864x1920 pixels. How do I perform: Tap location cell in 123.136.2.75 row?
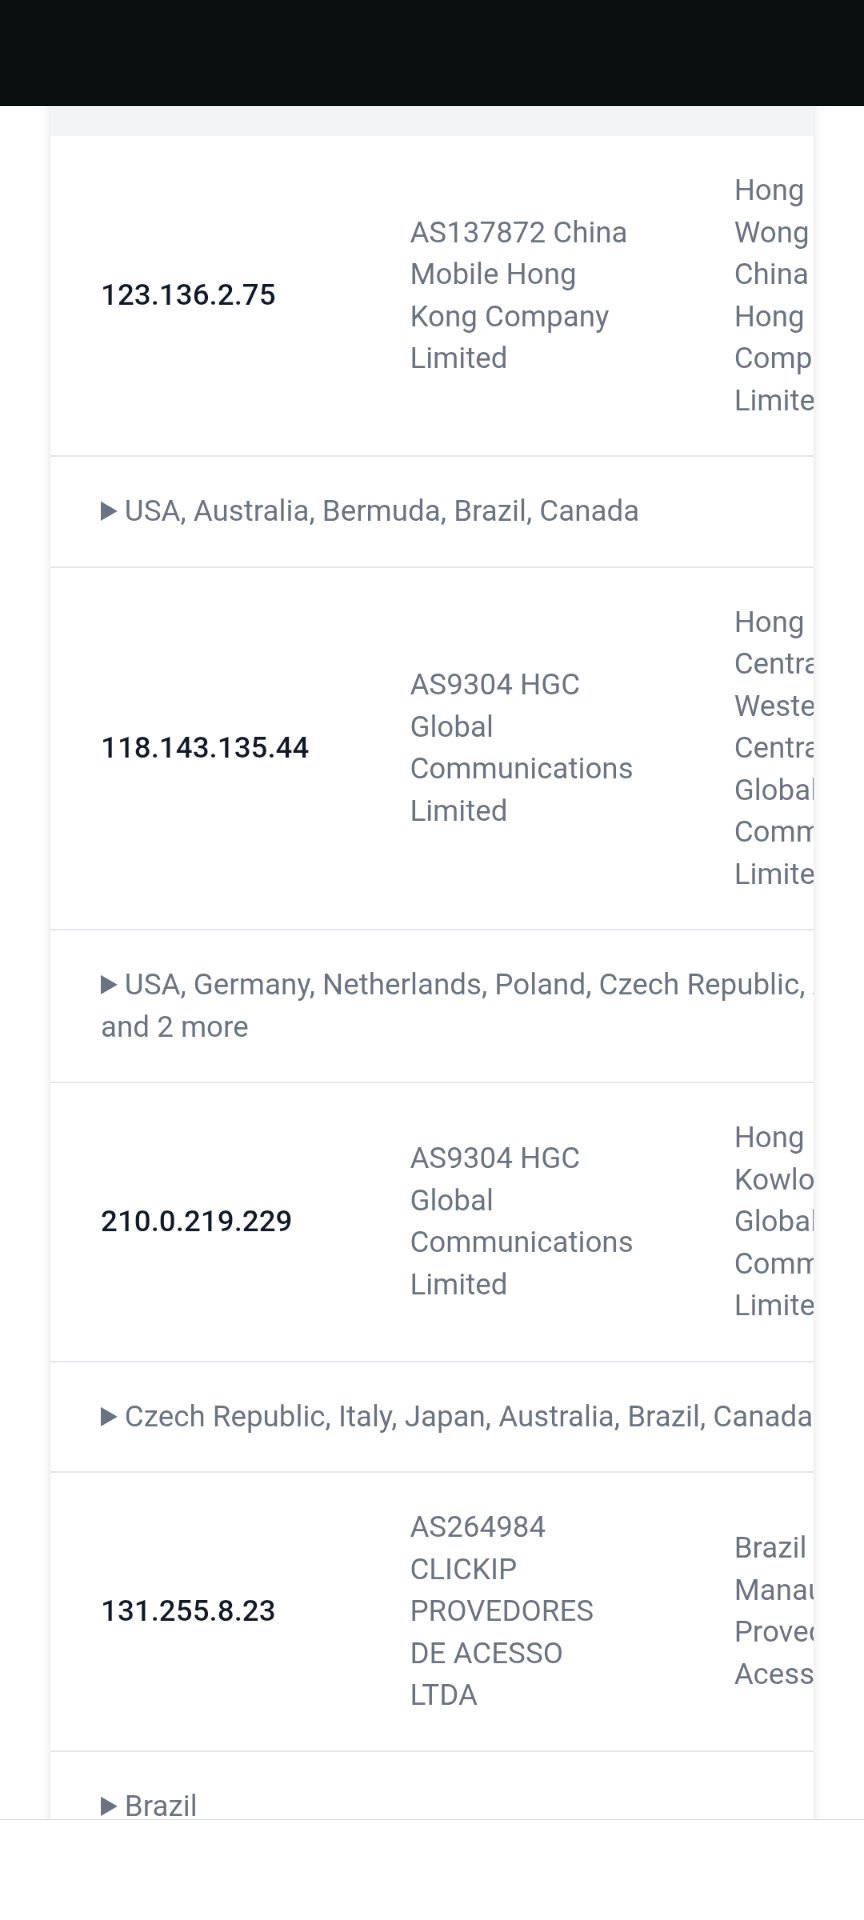[772, 295]
